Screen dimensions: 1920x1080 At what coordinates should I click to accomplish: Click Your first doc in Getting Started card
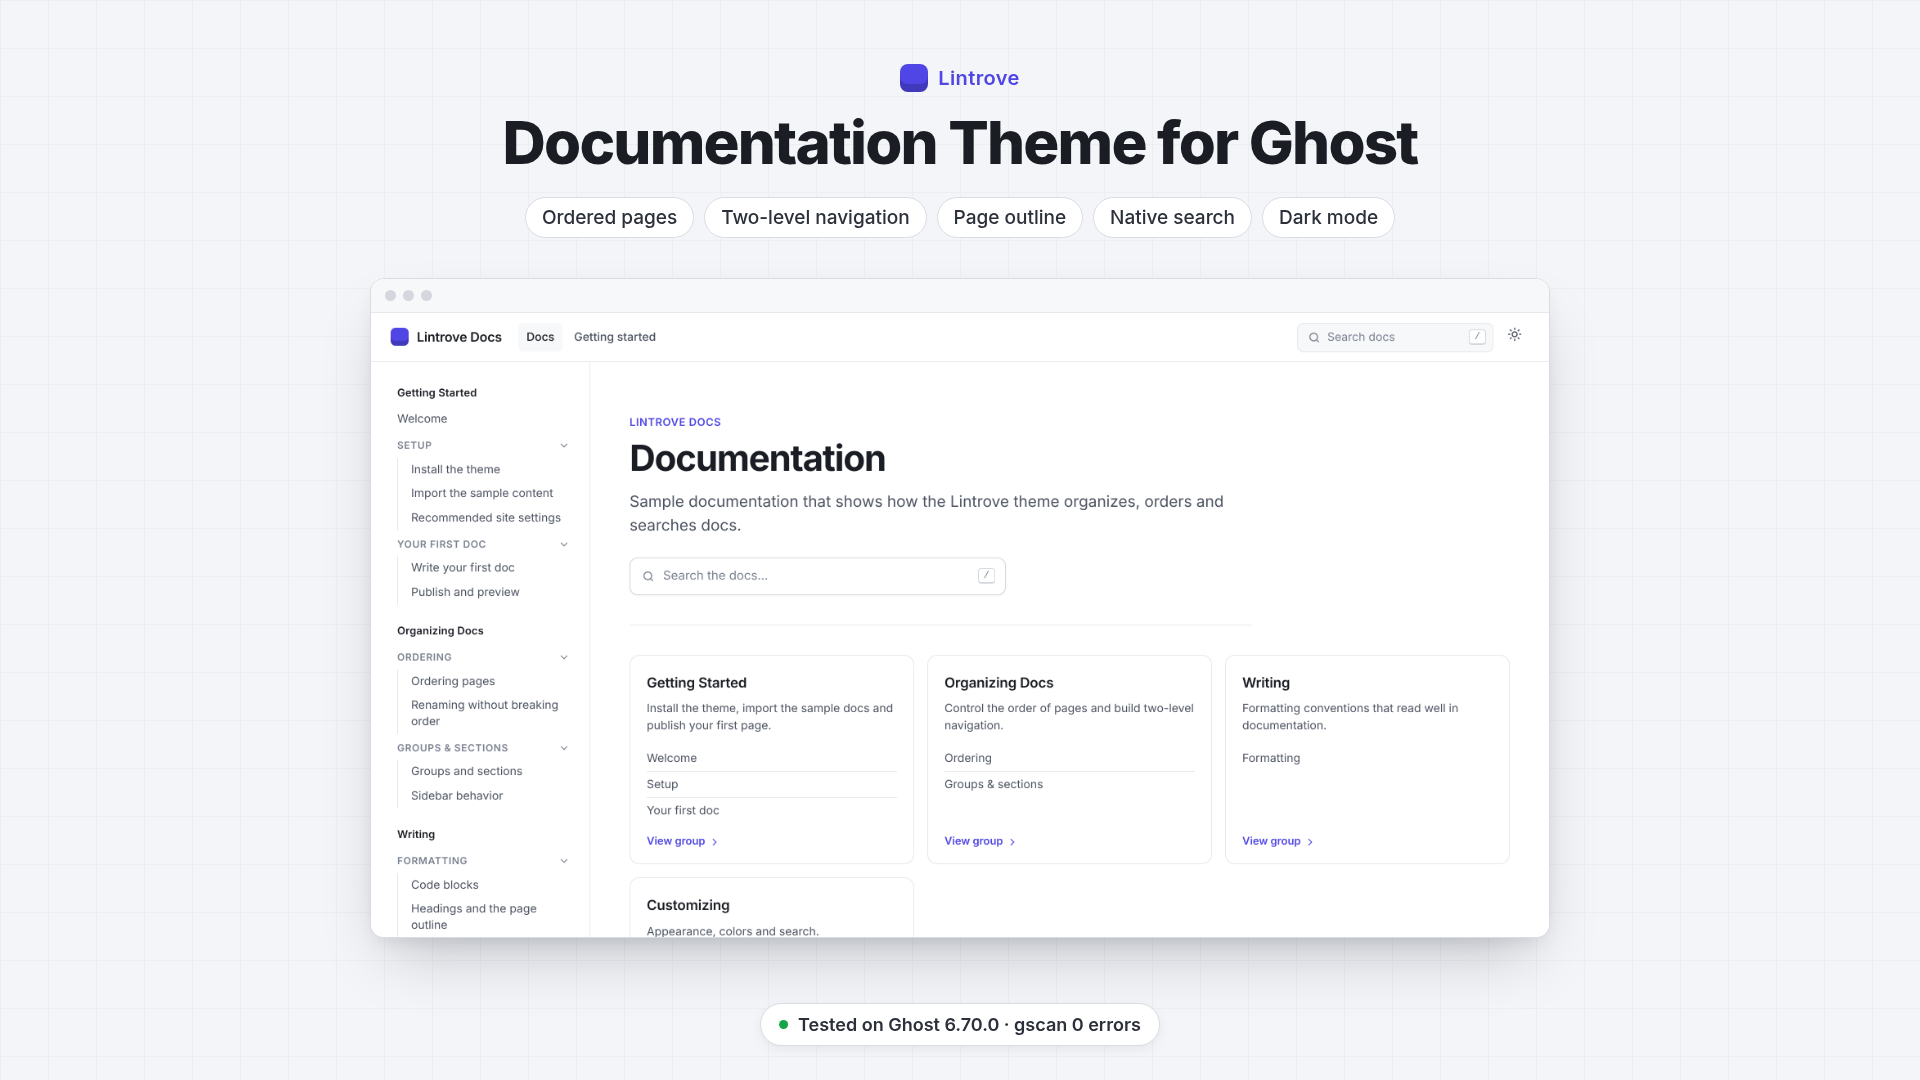(683, 810)
